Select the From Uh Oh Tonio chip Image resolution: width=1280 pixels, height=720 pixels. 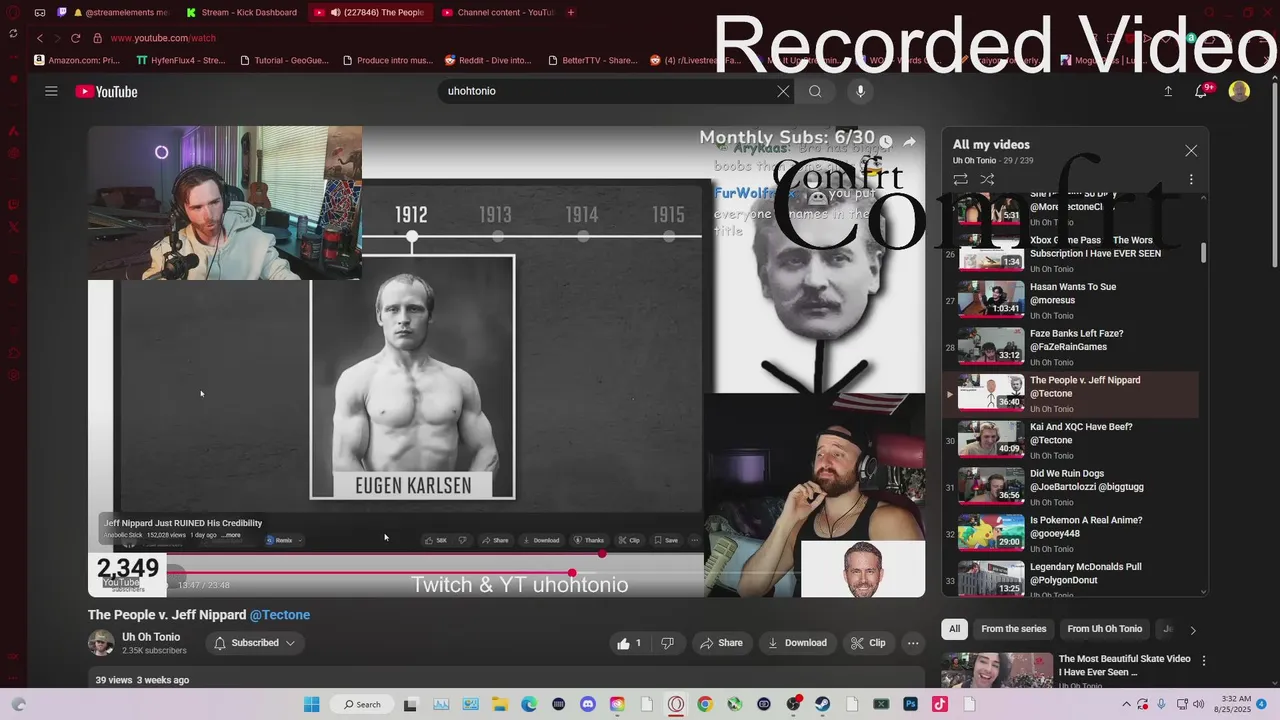(1104, 629)
